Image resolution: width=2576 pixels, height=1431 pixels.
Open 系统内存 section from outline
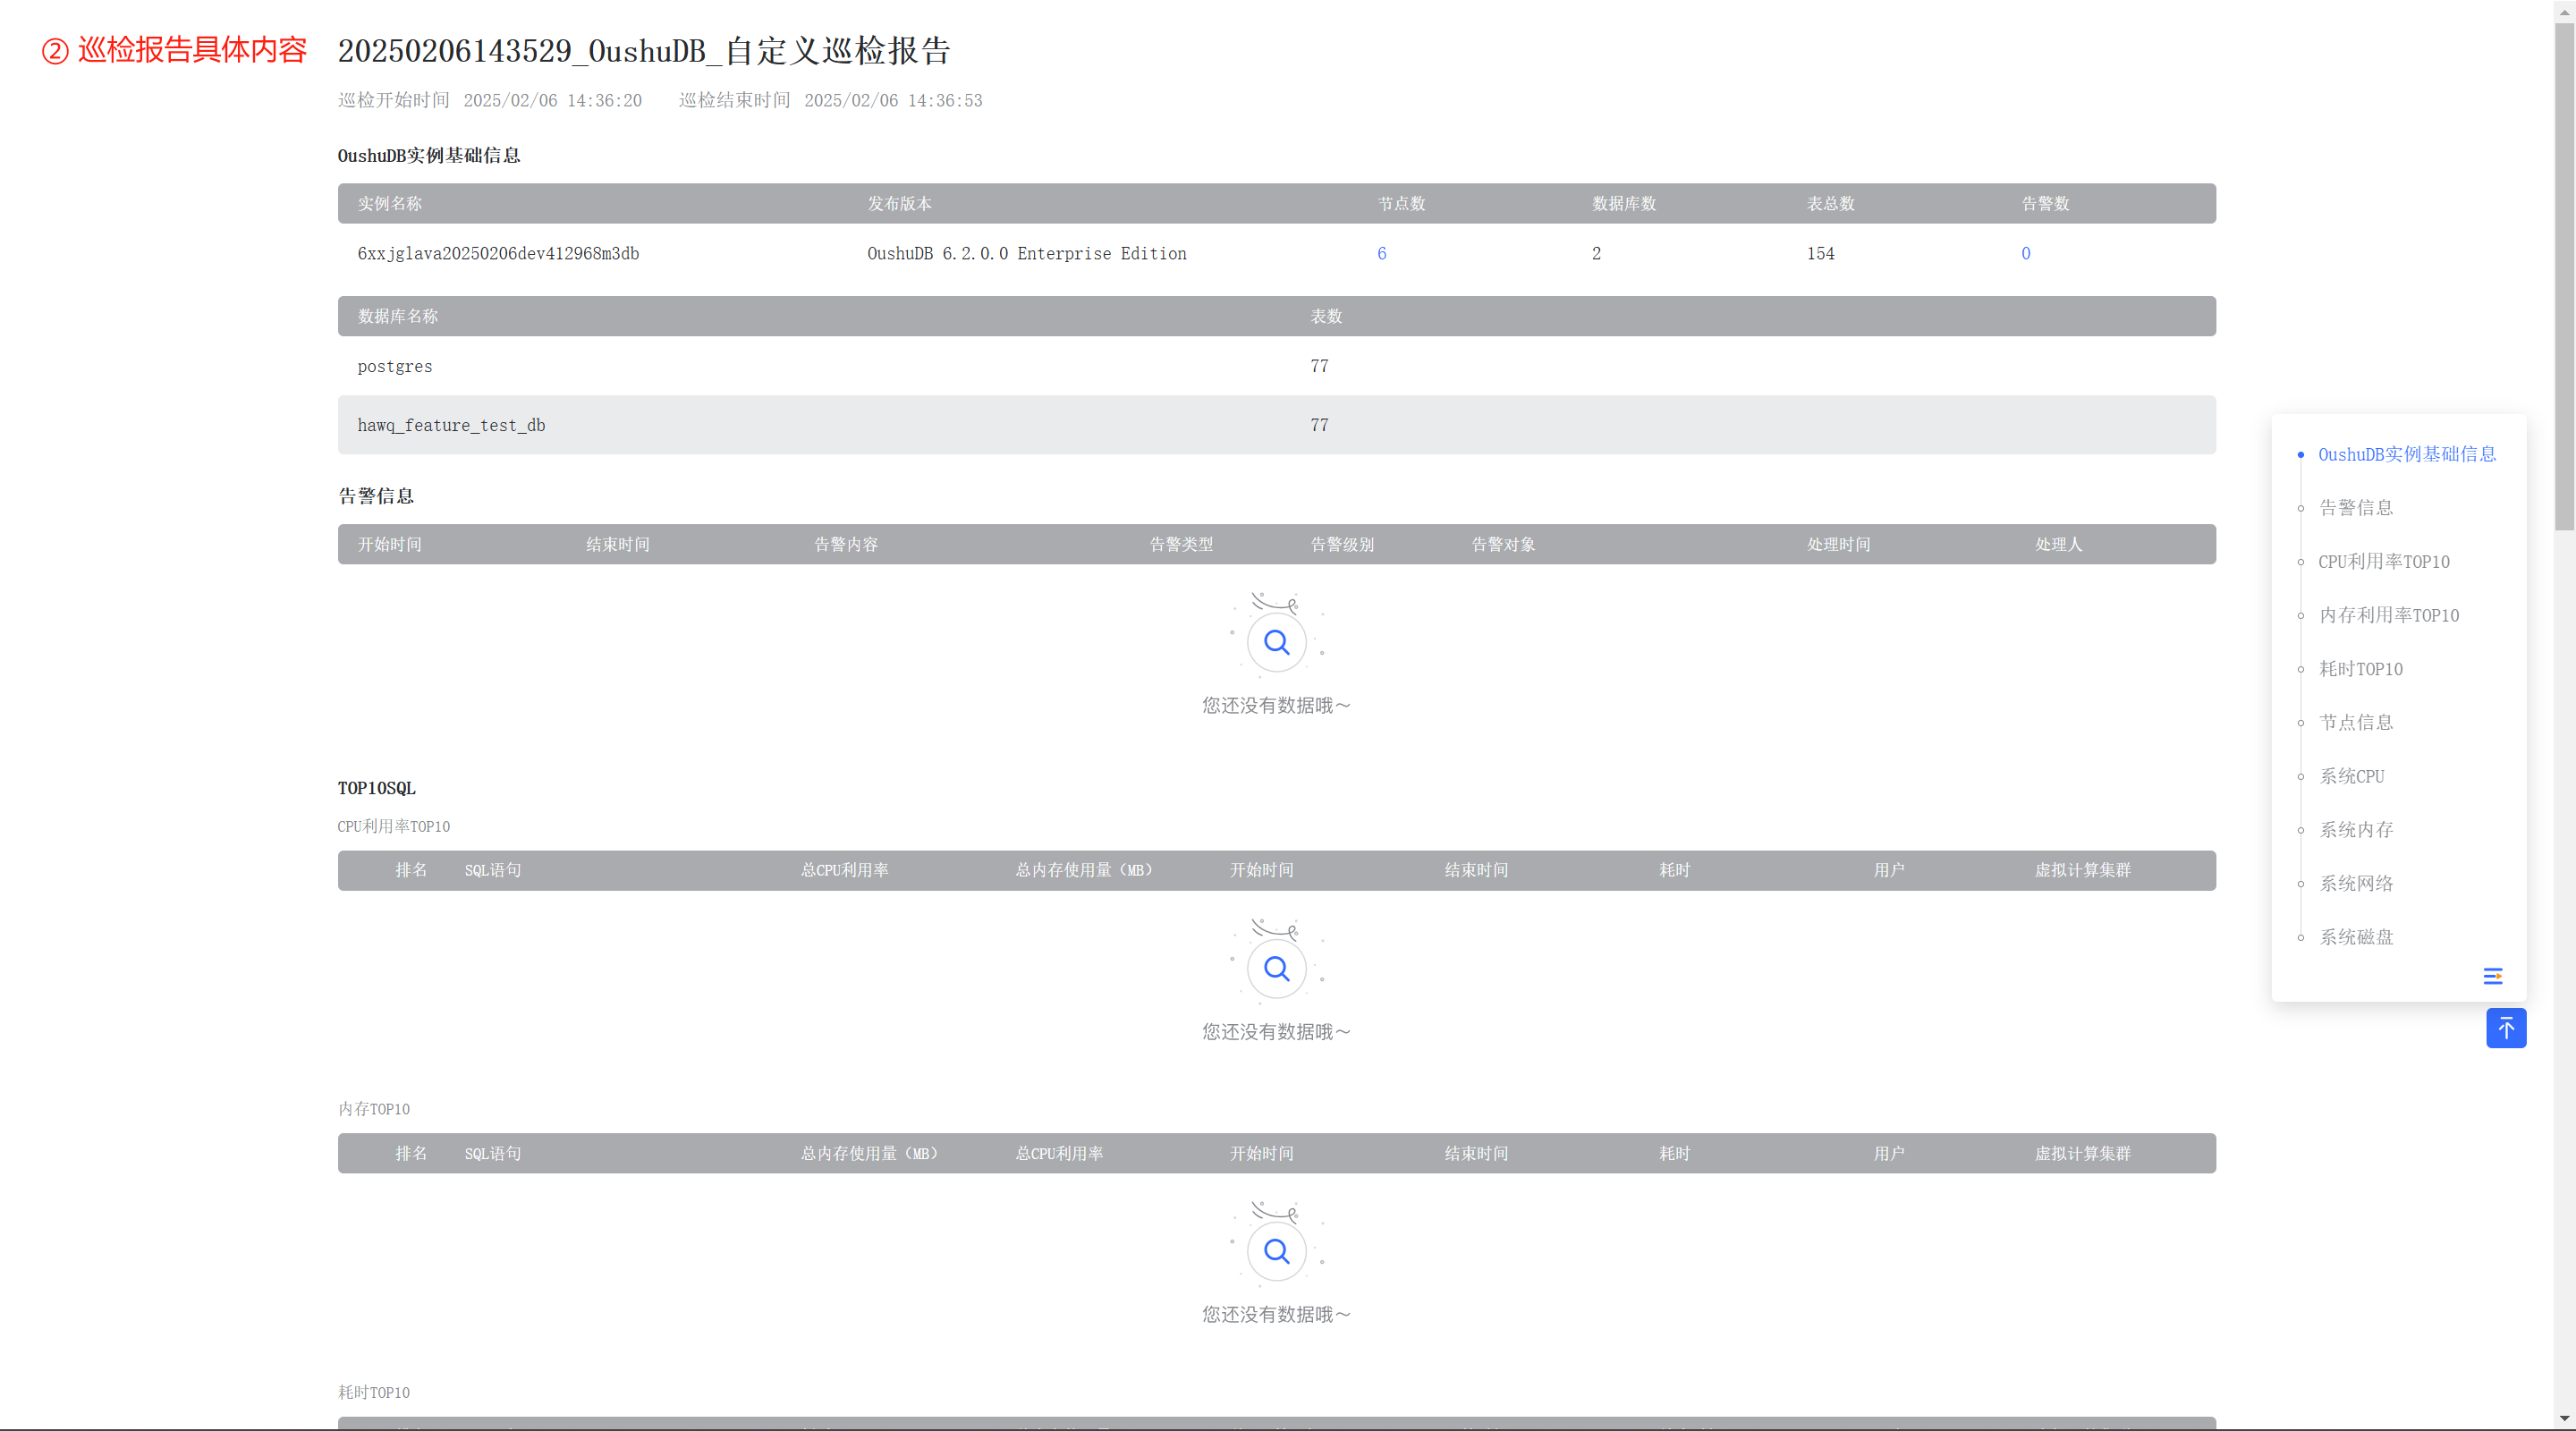tap(2356, 830)
